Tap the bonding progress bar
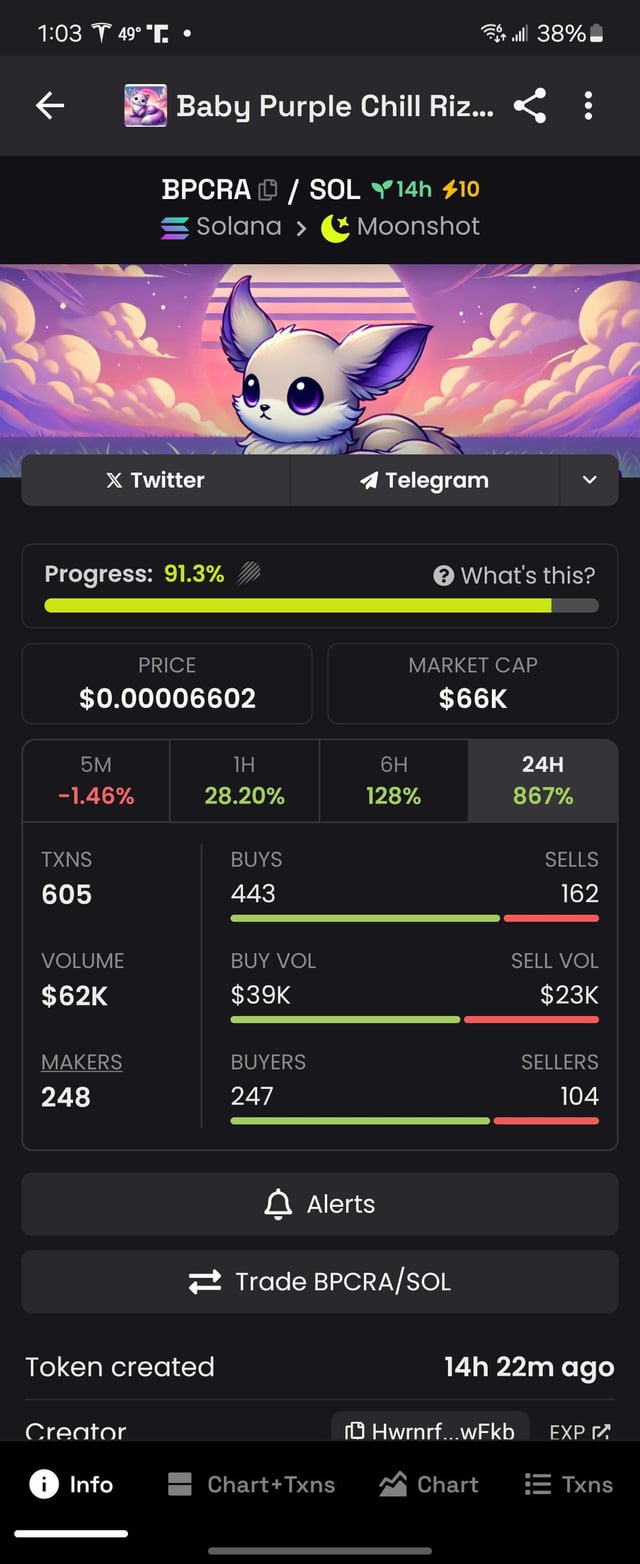Image resolution: width=640 pixels, height=1564 pixels. 320,605
